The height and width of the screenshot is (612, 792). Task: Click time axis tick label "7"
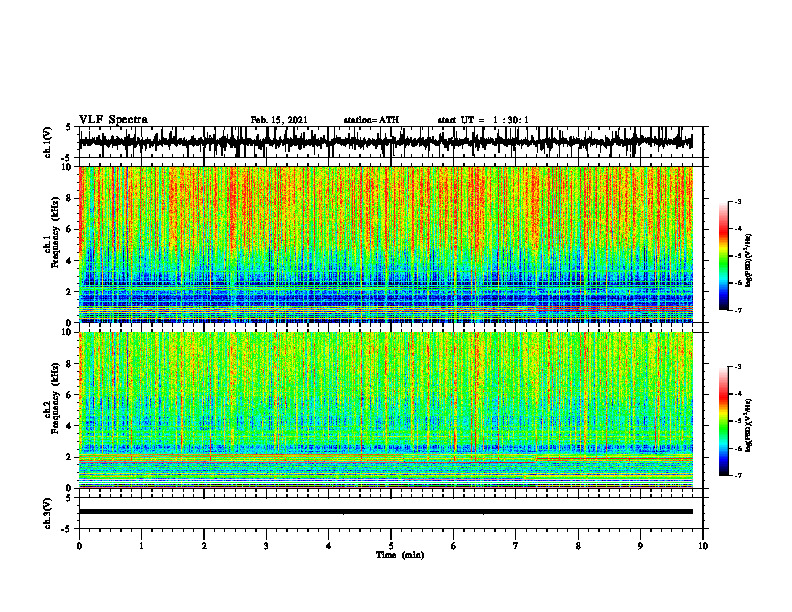click(x=516, y=546)
